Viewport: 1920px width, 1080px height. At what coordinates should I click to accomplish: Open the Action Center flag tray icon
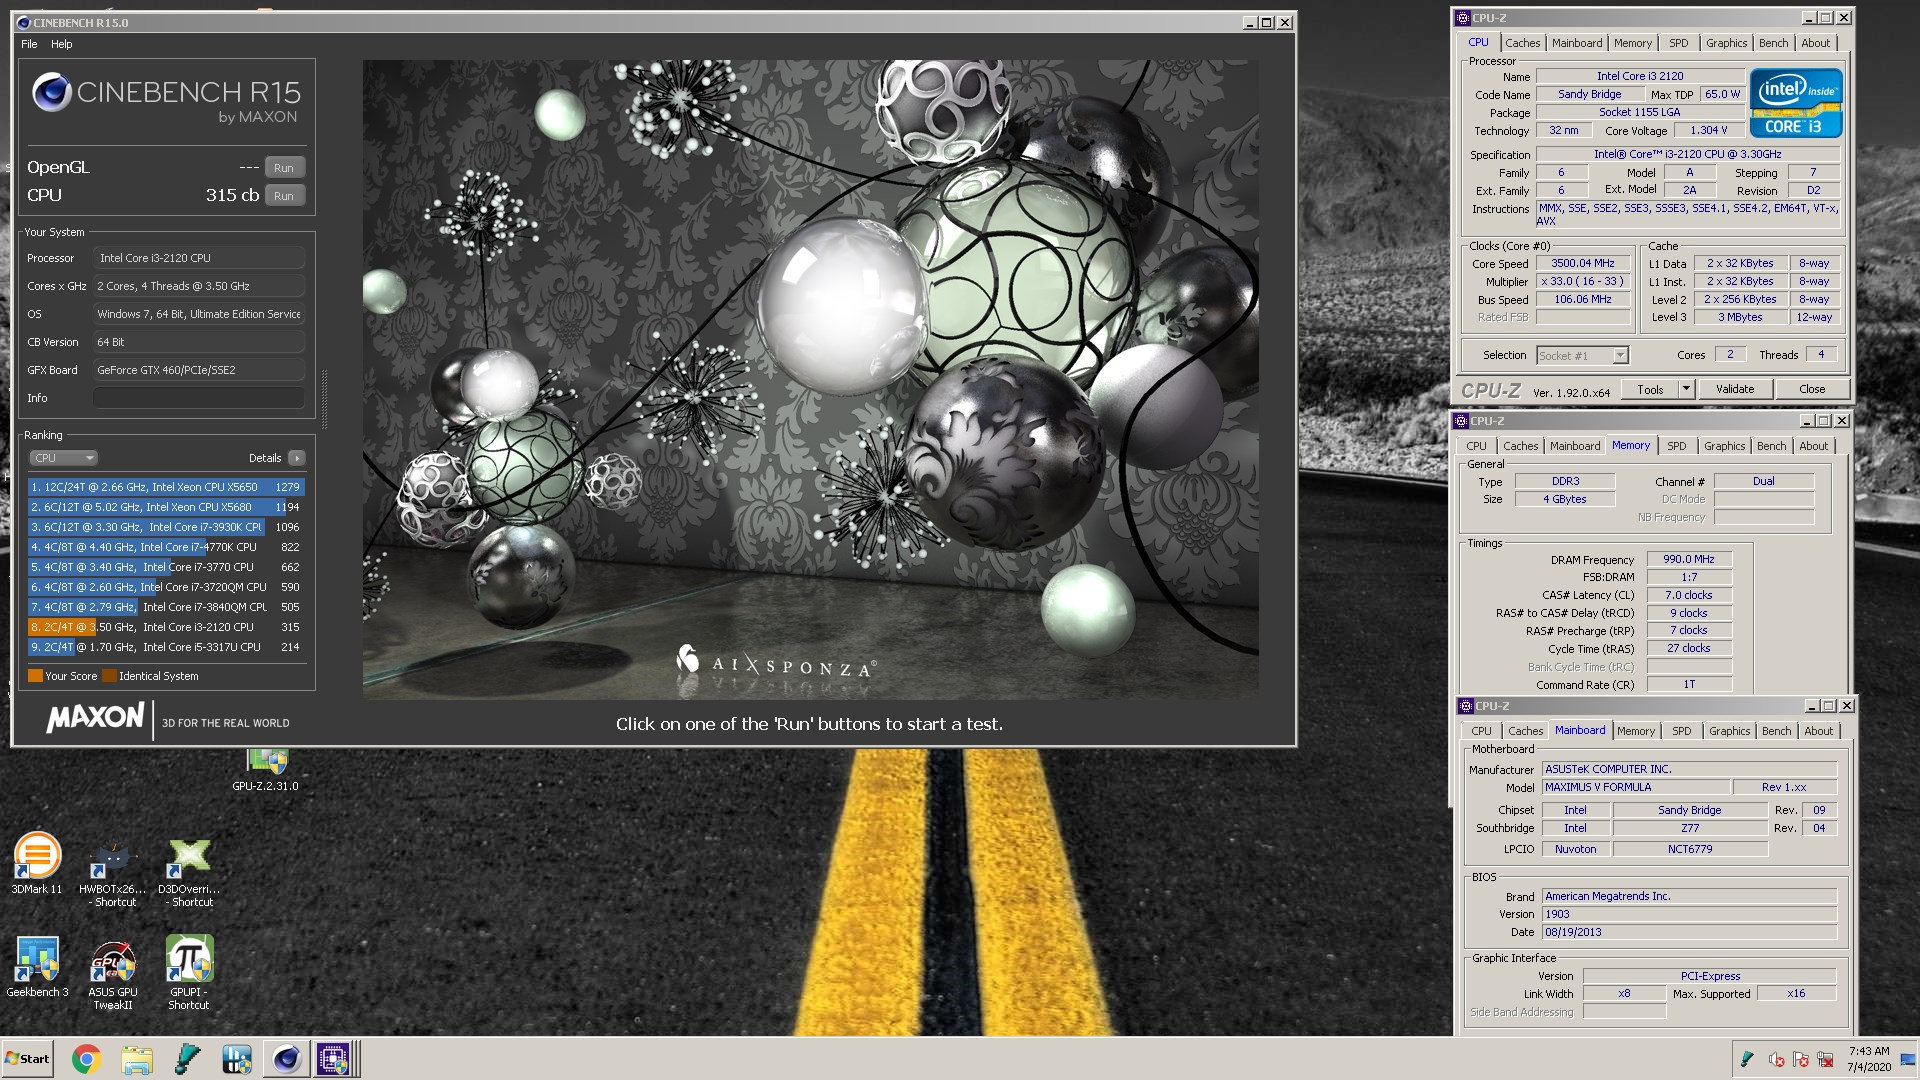pyautogui.click(x=1801, y=1059)
